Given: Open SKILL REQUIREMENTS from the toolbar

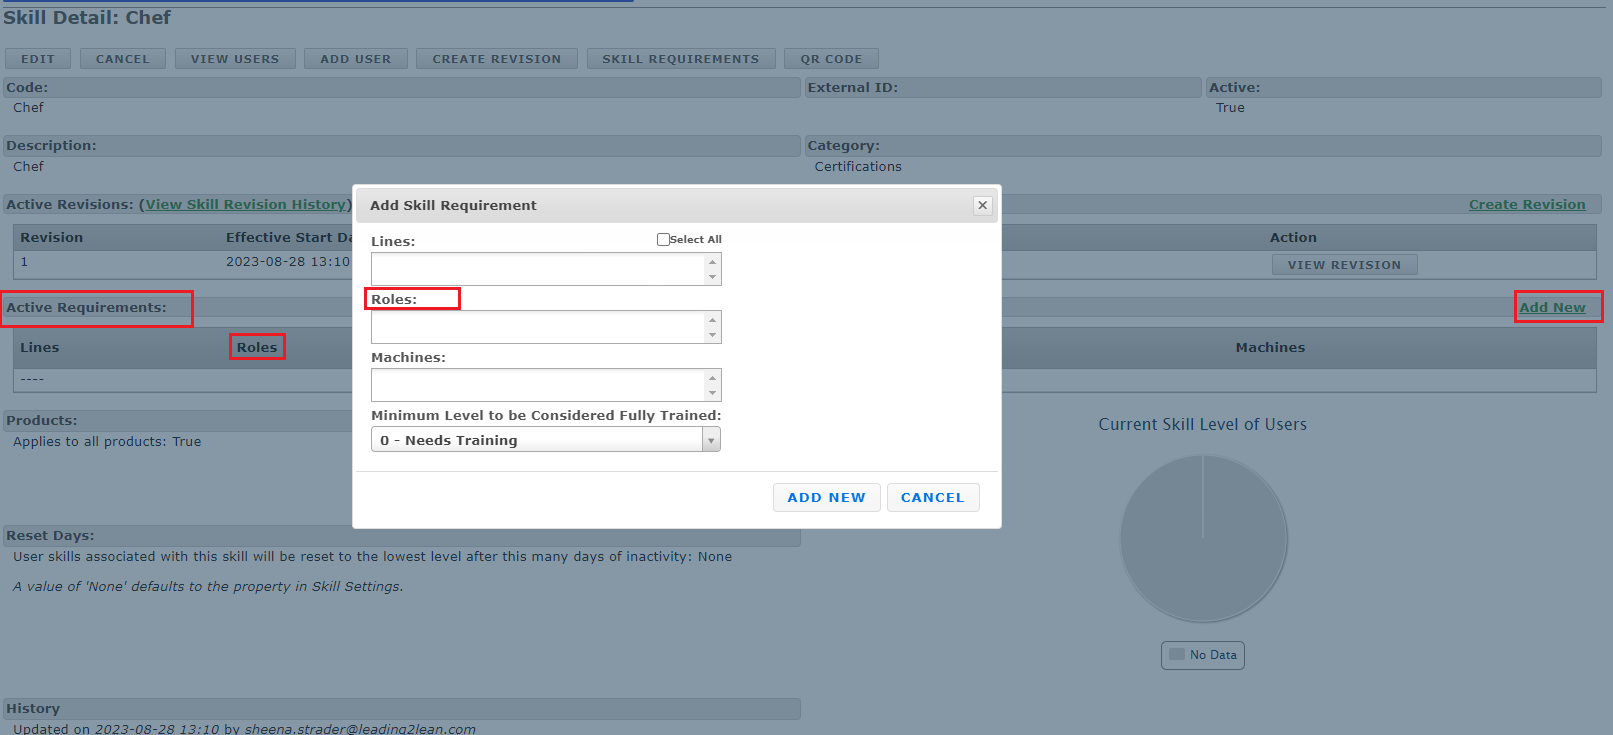Looking at the screenshot, I should click(680, 59).
